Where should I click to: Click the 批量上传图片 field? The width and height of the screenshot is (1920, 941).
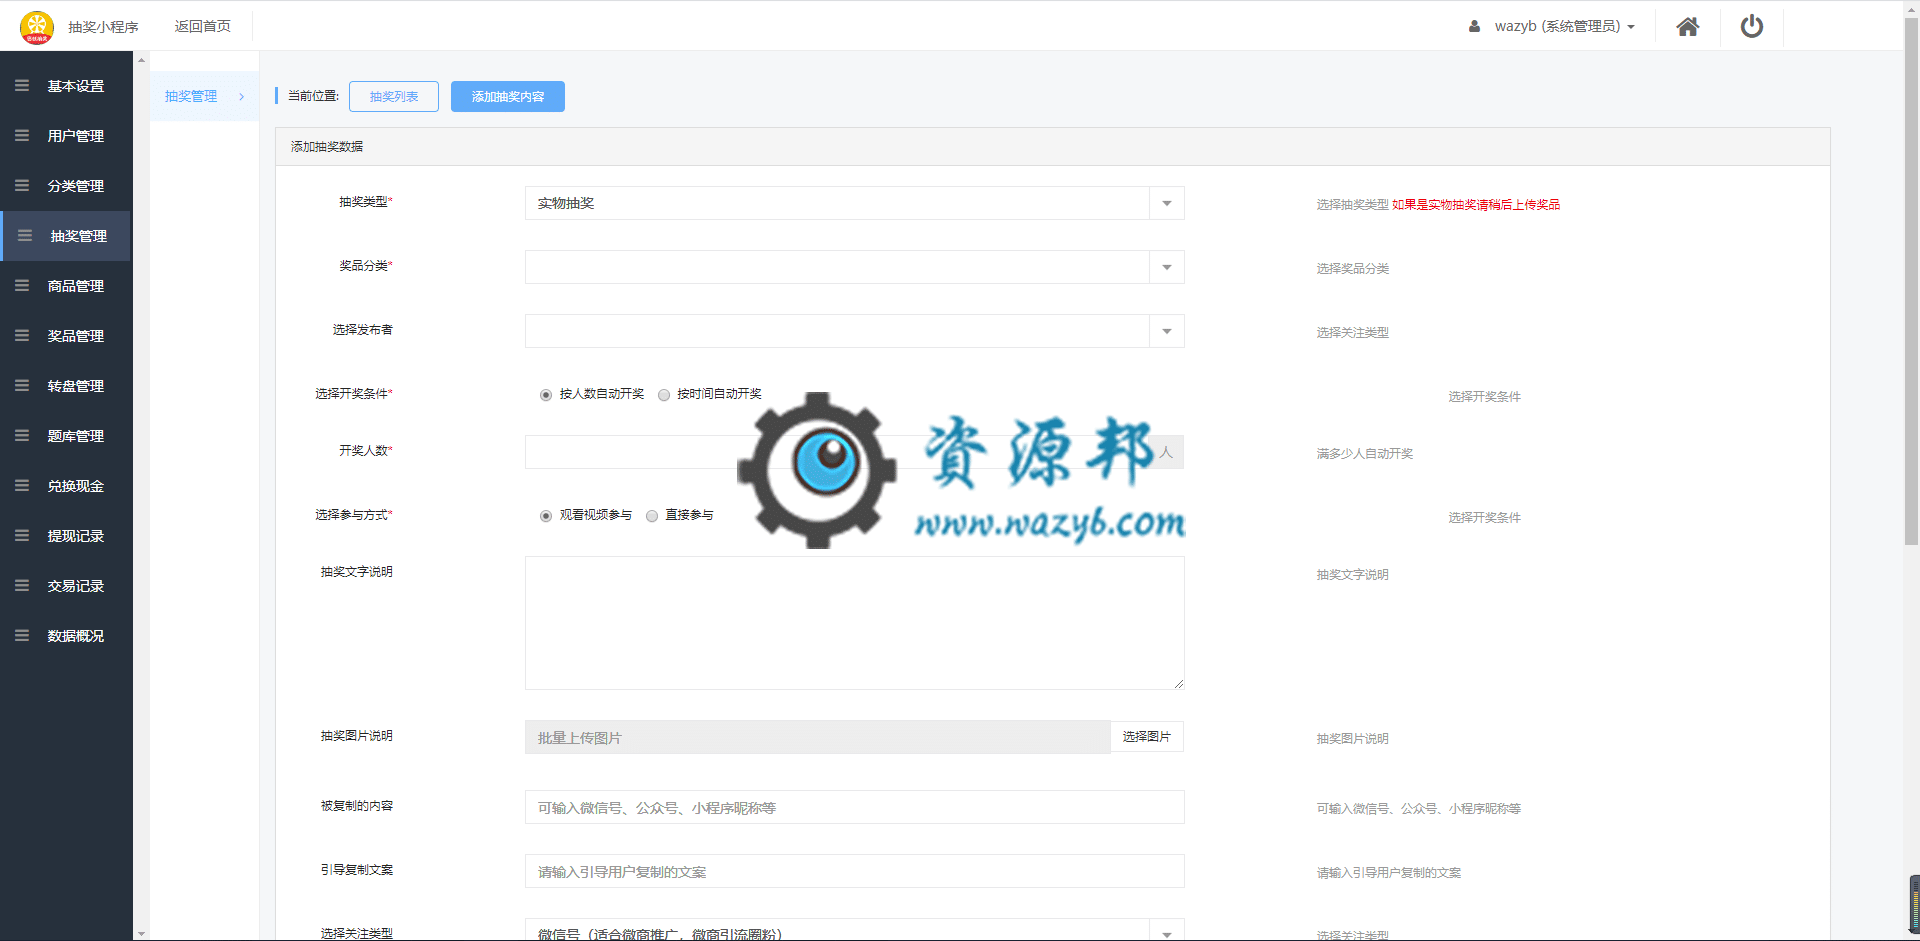click(x=817, y=737)
